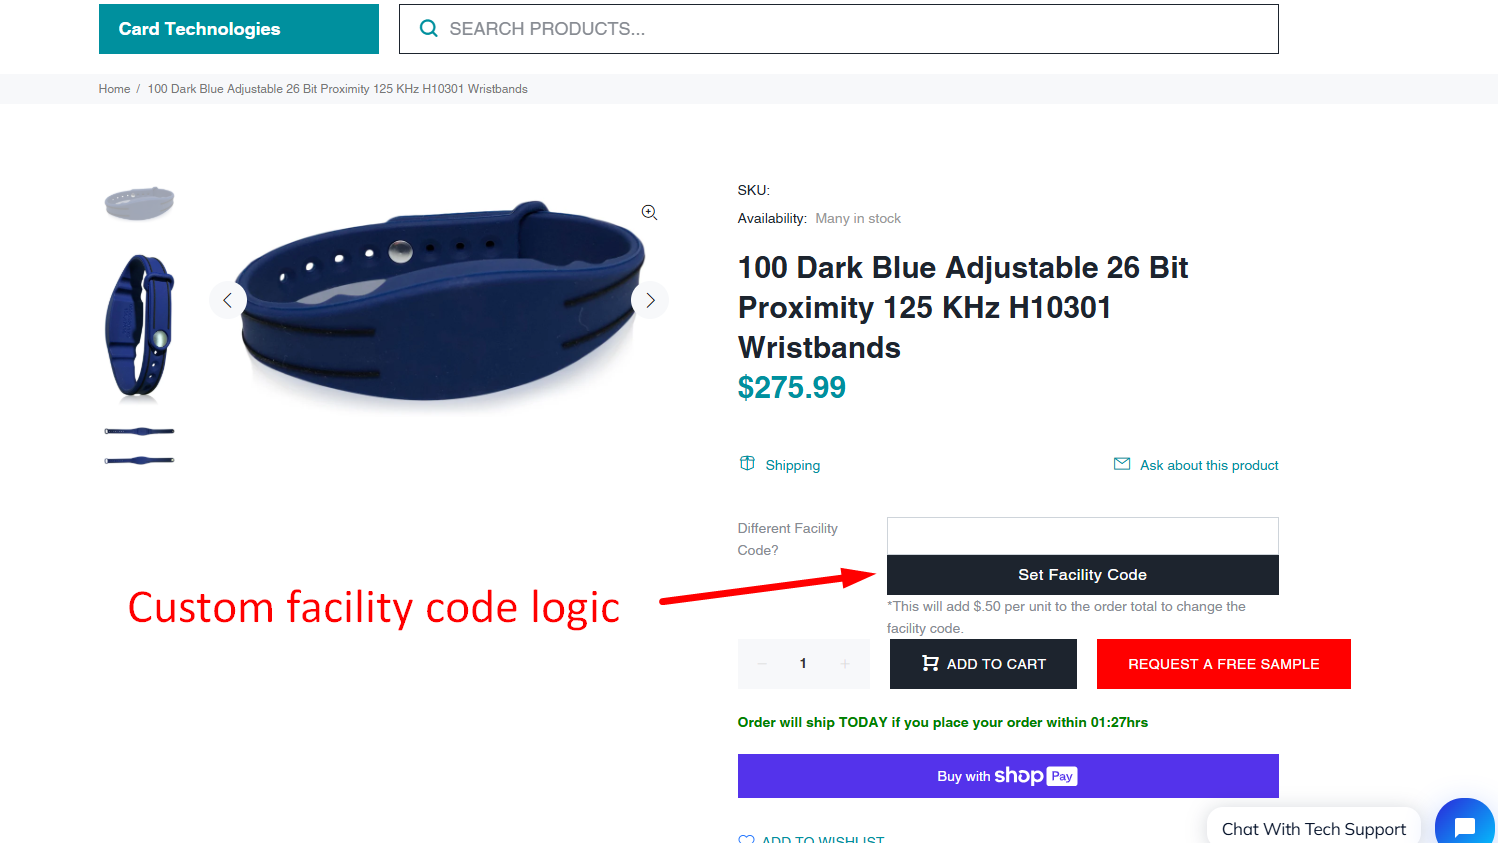Open the Card Technologies menu

[239, 29]
